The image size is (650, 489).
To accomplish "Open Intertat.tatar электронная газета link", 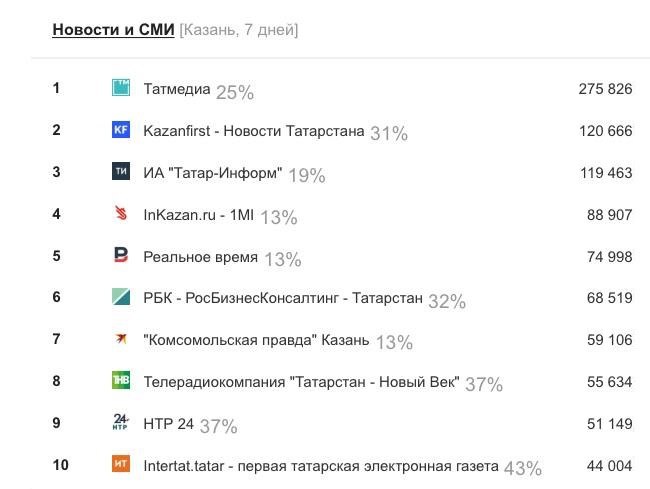I will tap(321, 466).
